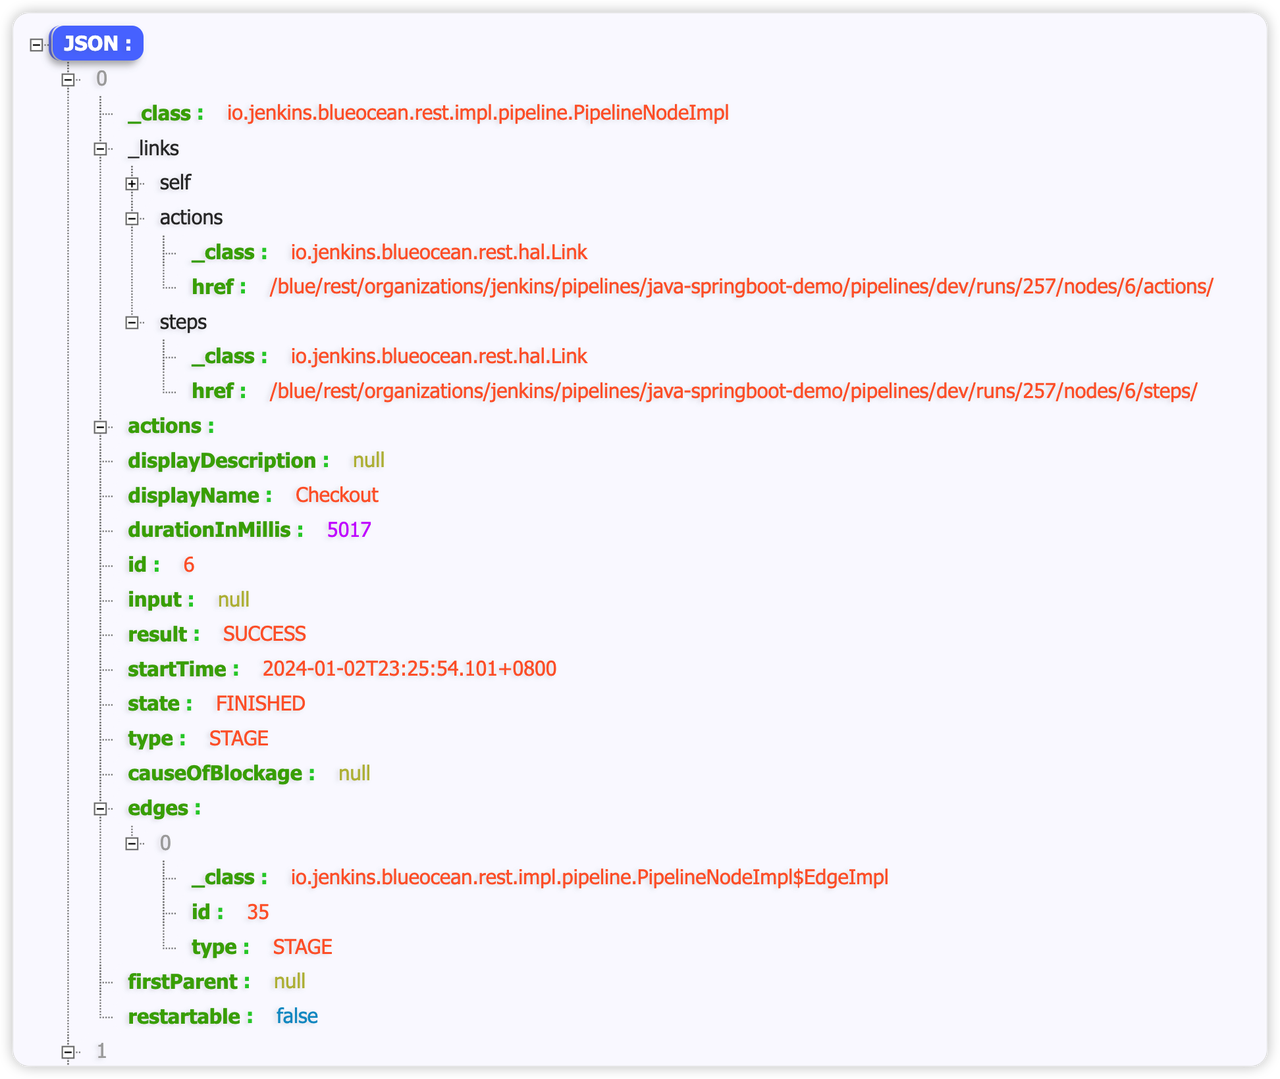Click the state value FINISHED
Screen dimensions: 1280x1079
coord(261,704)
